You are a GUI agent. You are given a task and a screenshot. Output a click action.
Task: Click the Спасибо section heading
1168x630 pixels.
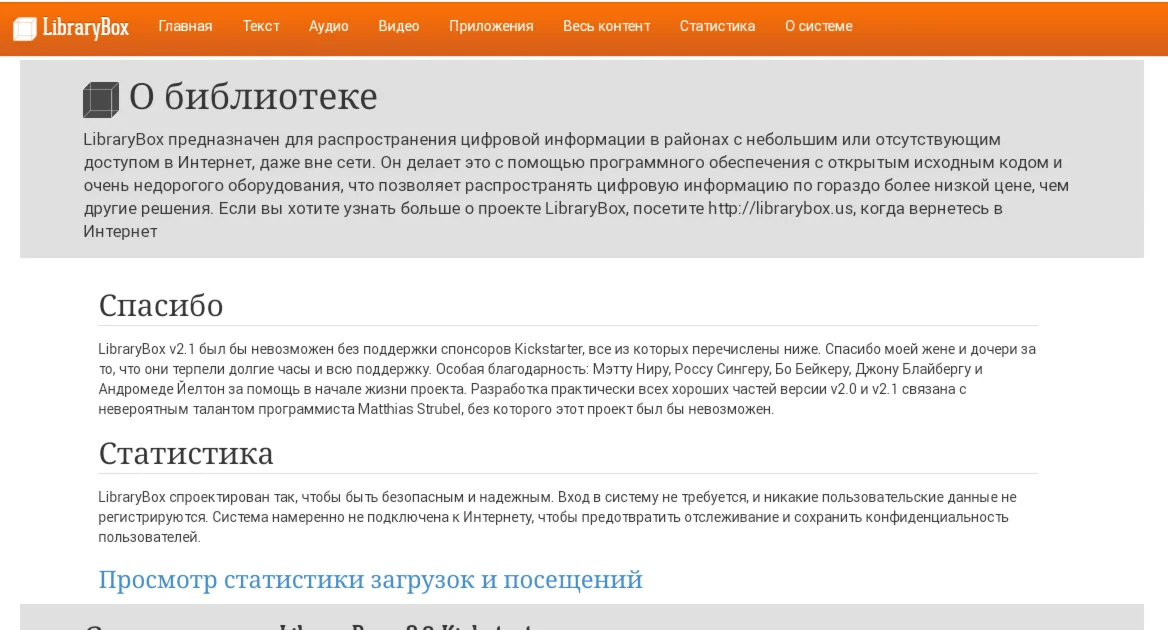click(x=161, y=305)
